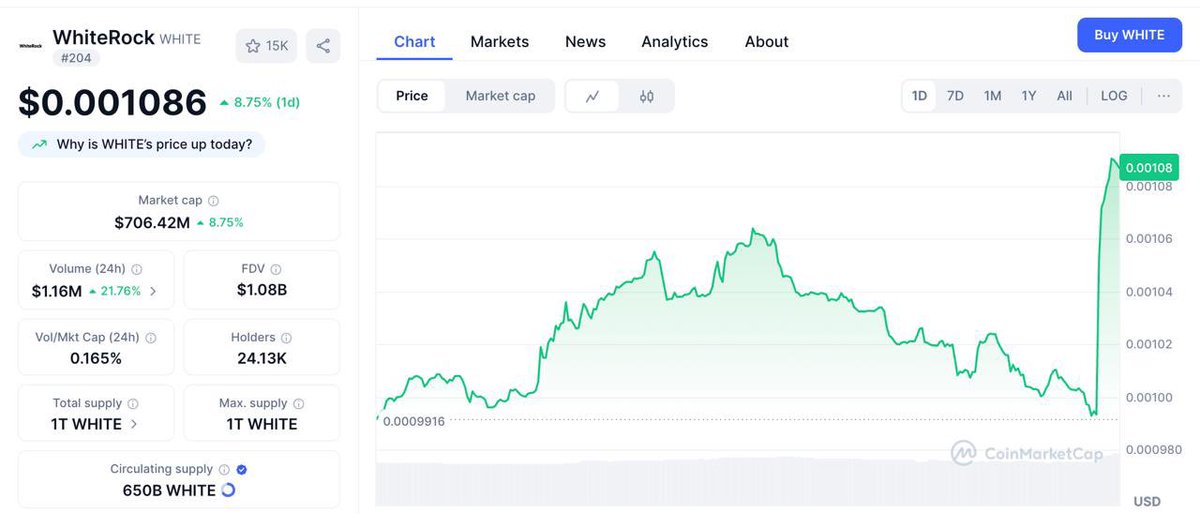1200x514 pixels.
Task: Click the USD currency label
Action: tap(1147, 501)
